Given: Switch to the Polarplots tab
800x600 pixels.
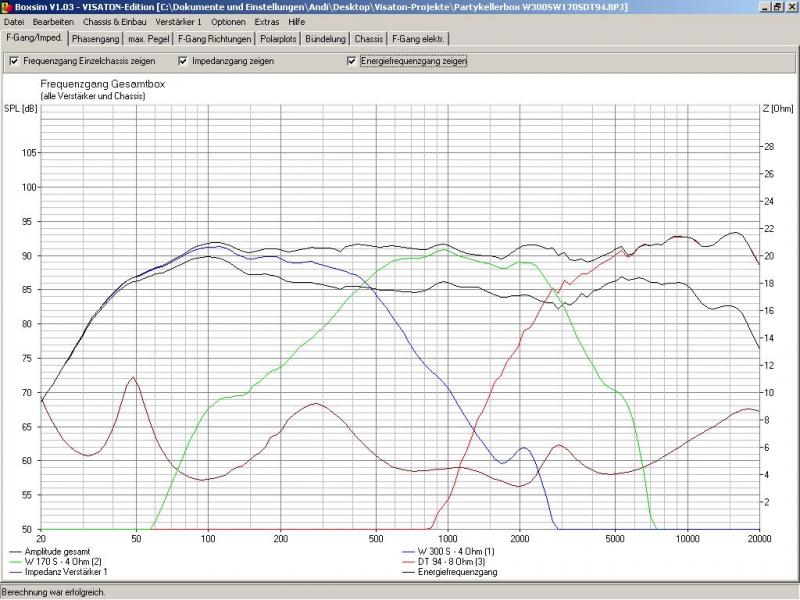Looking at the screenshot, I should tap(278, 39).
